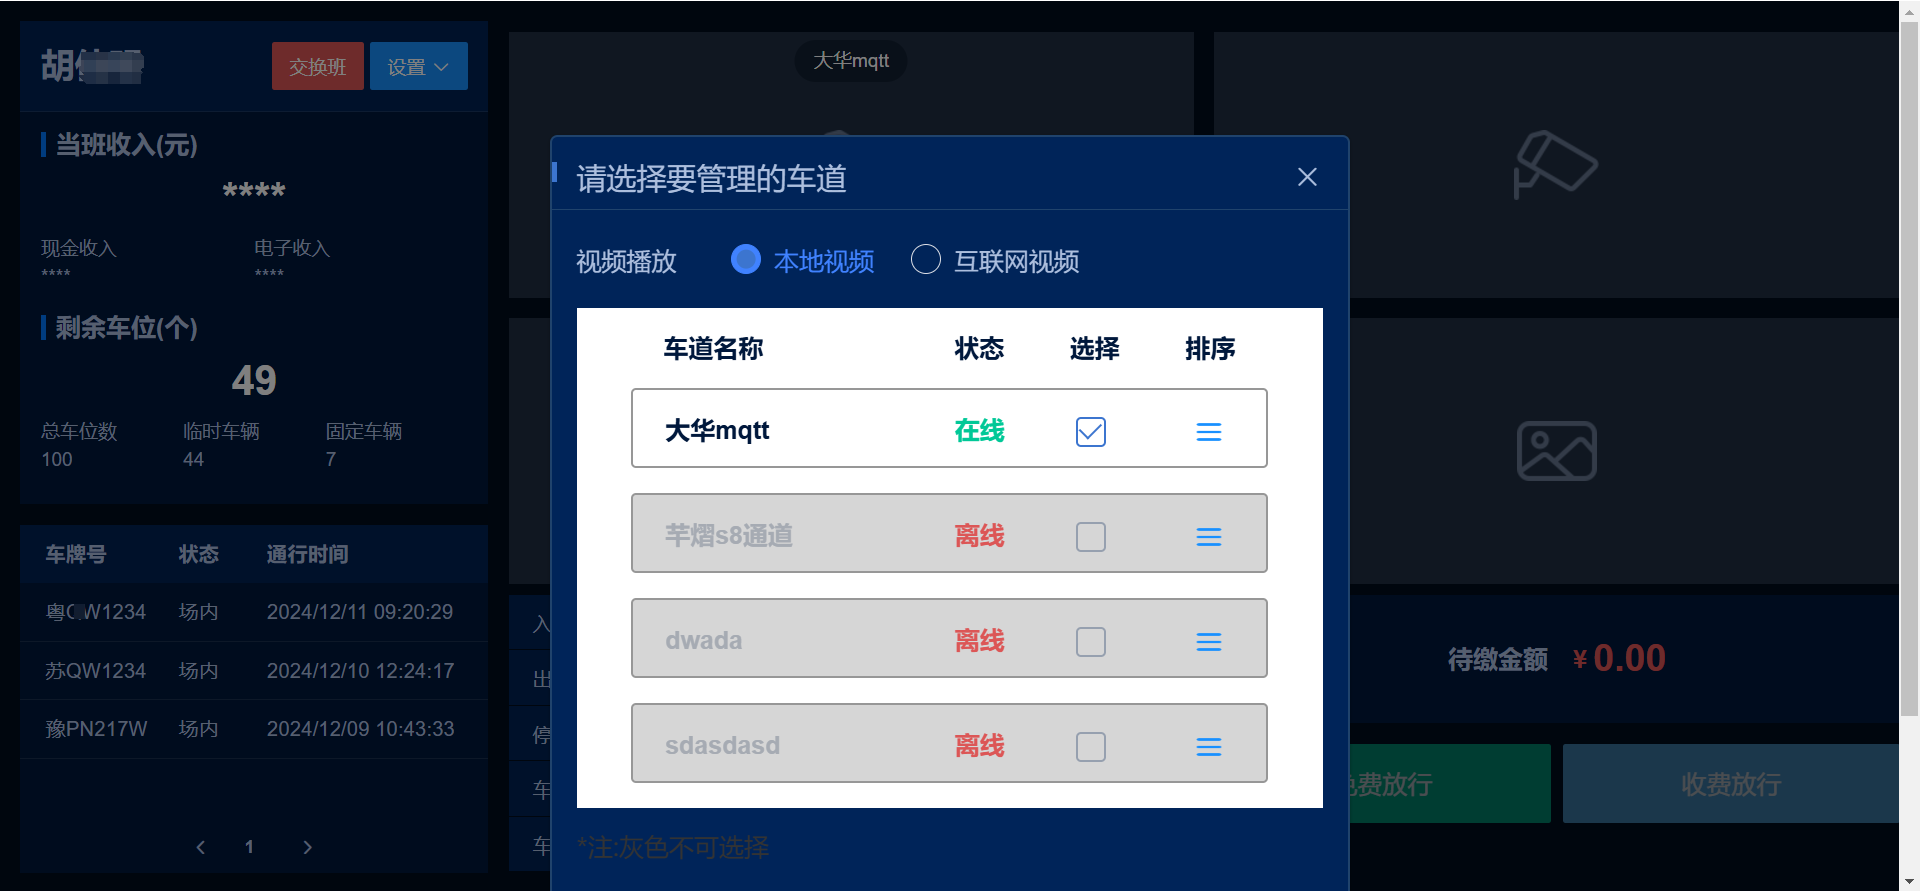Viewport: 1920px width, 891px height.
Task: Tick checkbox in sdasdasd row
Action: coord(1091,747)
